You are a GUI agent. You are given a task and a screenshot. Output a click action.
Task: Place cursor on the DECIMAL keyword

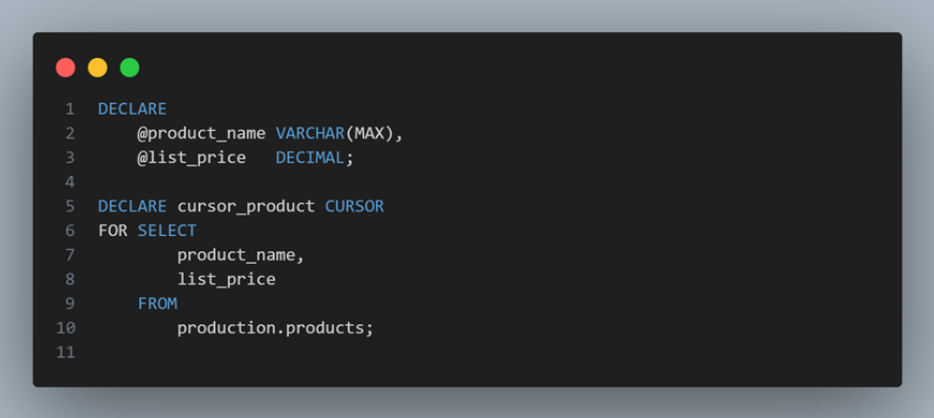click(x=310, y=158)
